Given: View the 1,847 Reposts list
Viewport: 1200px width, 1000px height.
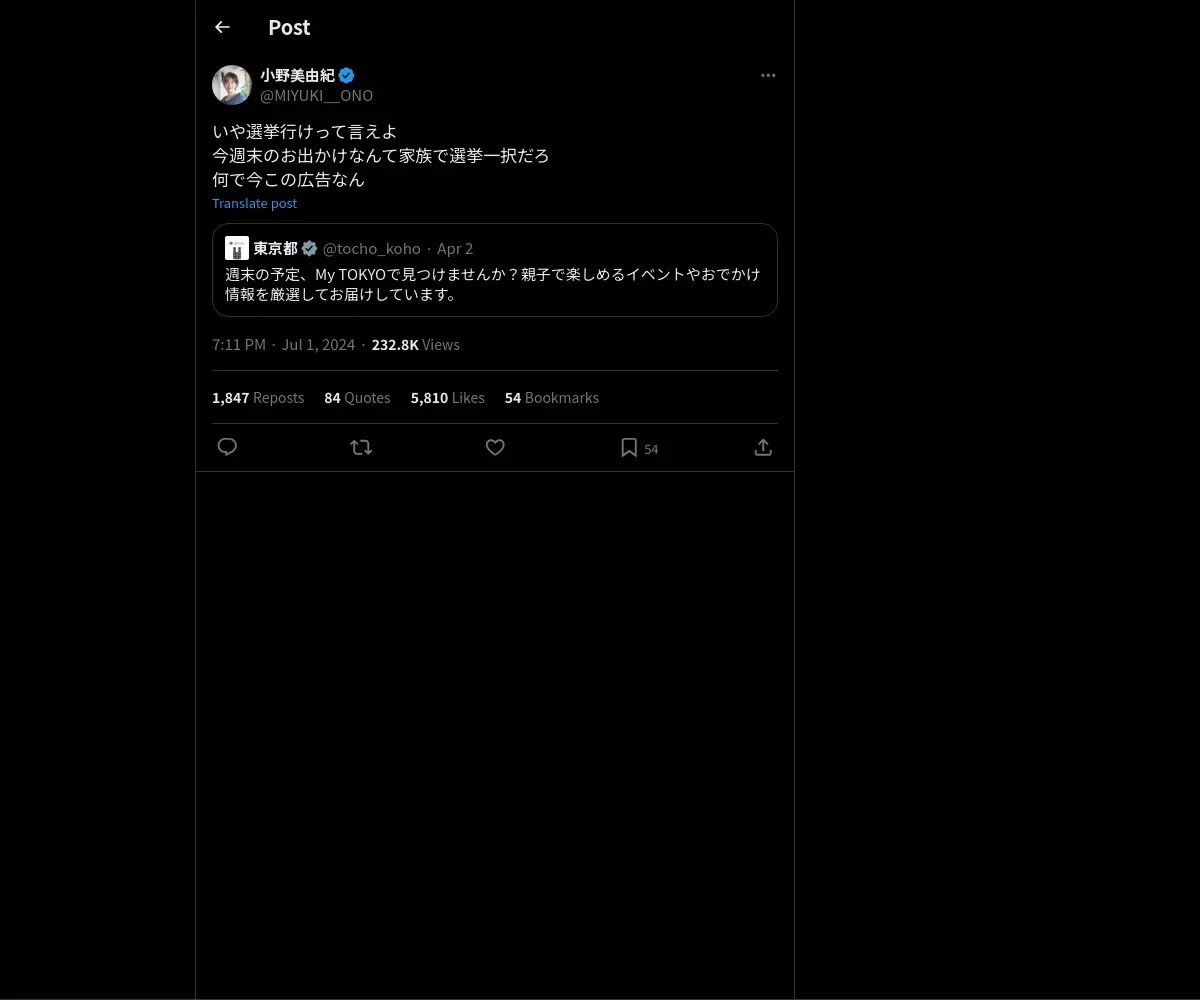Looking at the screenshot, I should (x=258, y=397).
